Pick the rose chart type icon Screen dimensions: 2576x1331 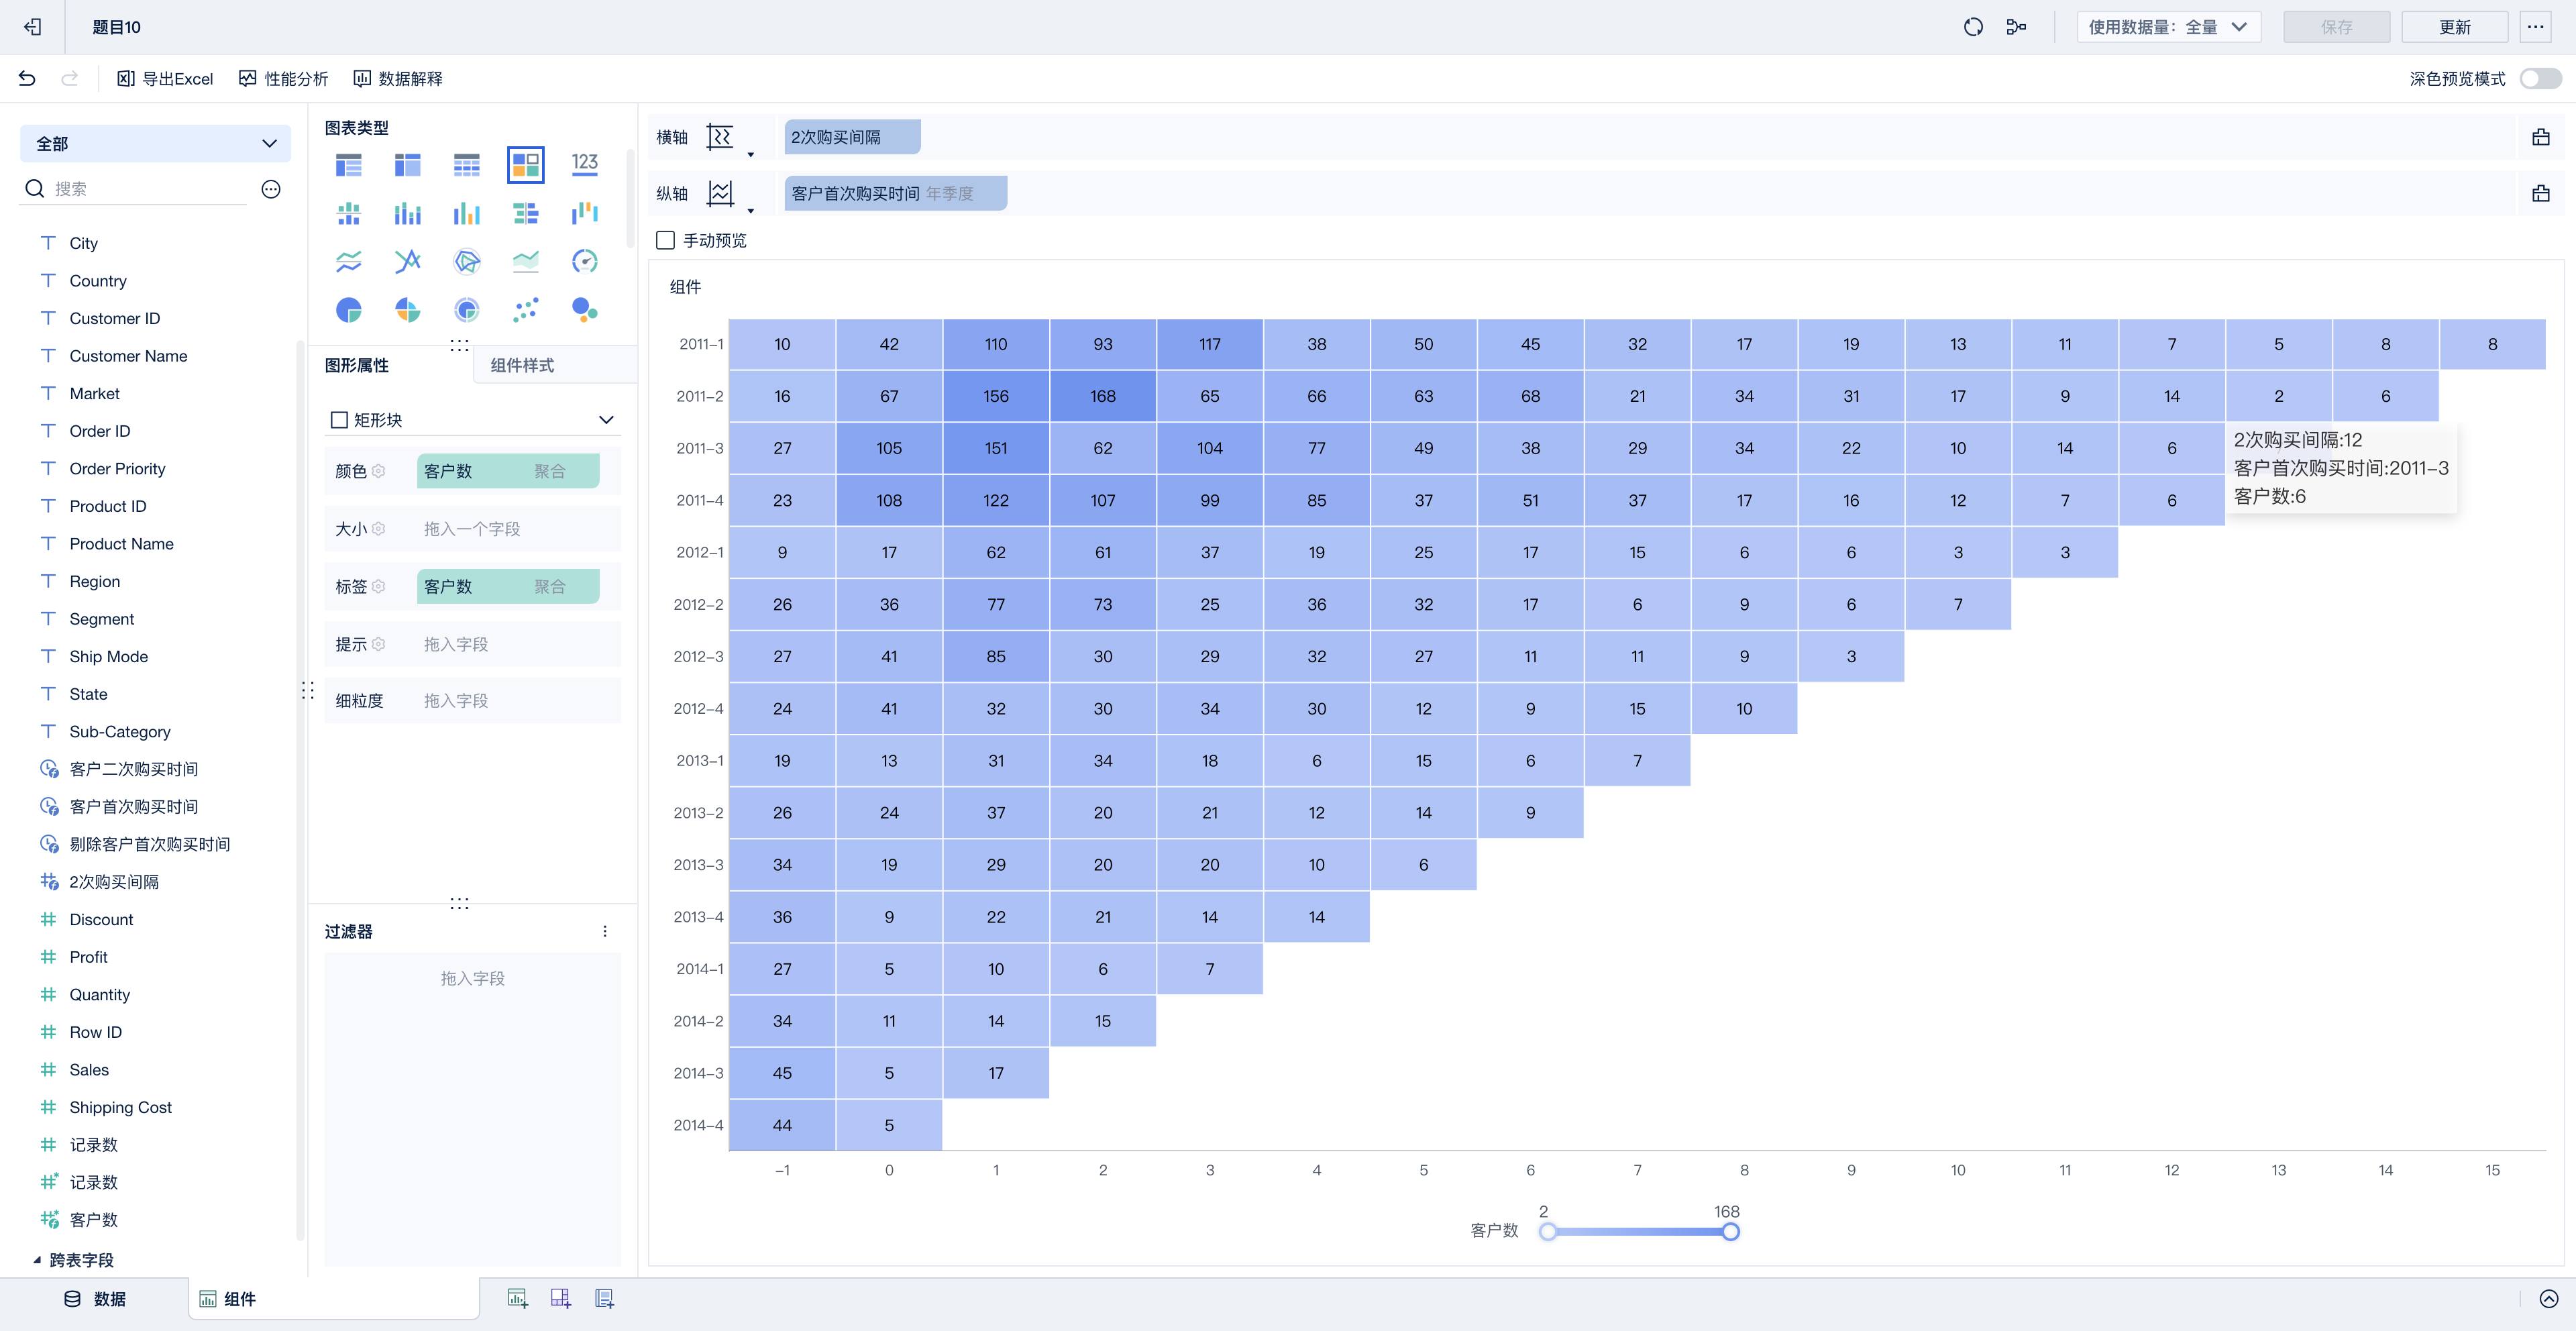tap(407, 310)
